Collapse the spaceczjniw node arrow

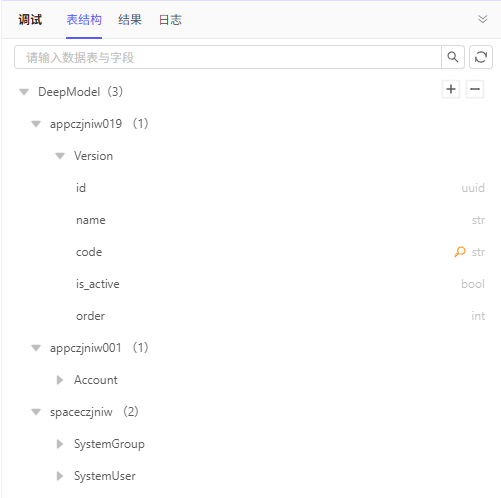36,412
